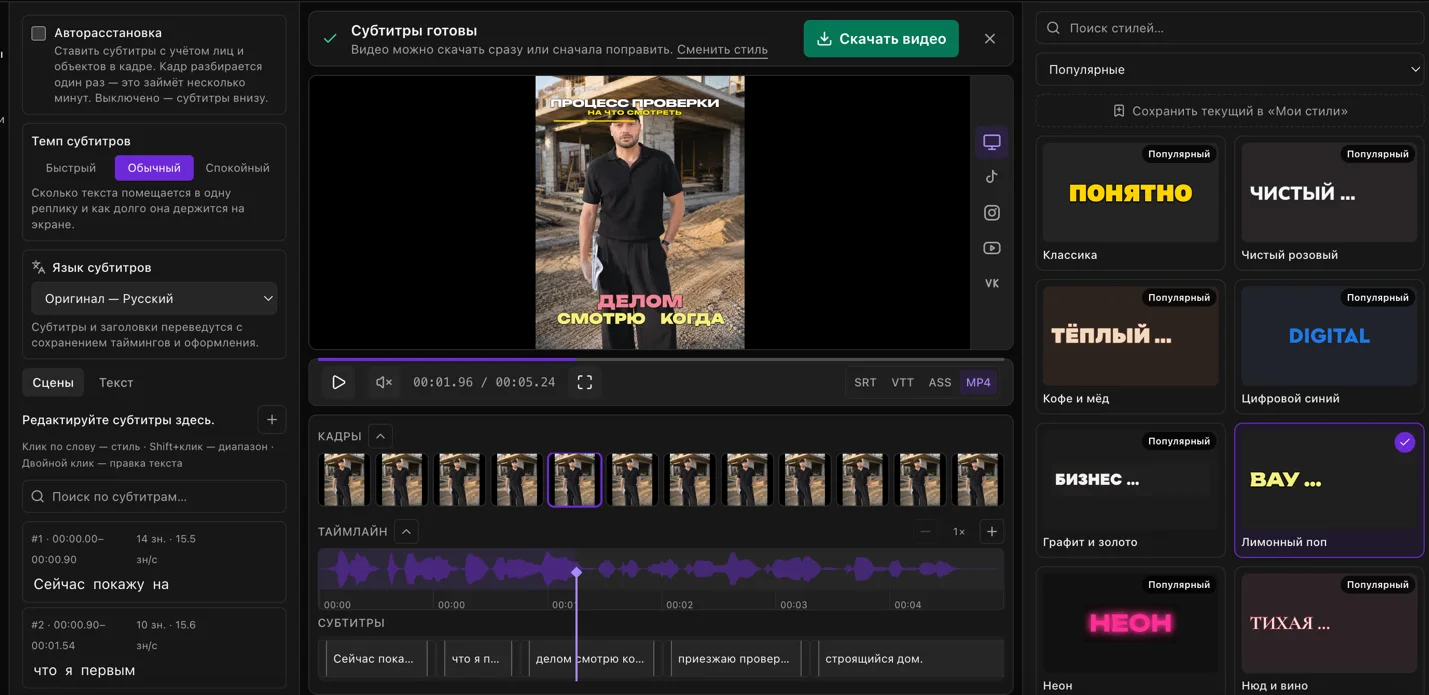1429x695 pixels.
Task: Zoom in the timeline
Action: point(992,532)
